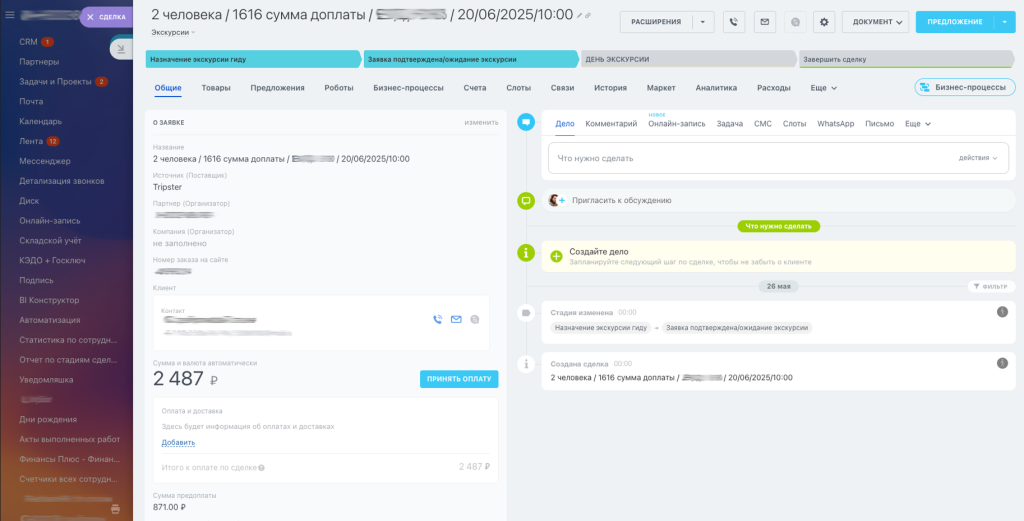1024x521 pixels.
Task: Click the Добавить link in payment section
Action: 178,442
